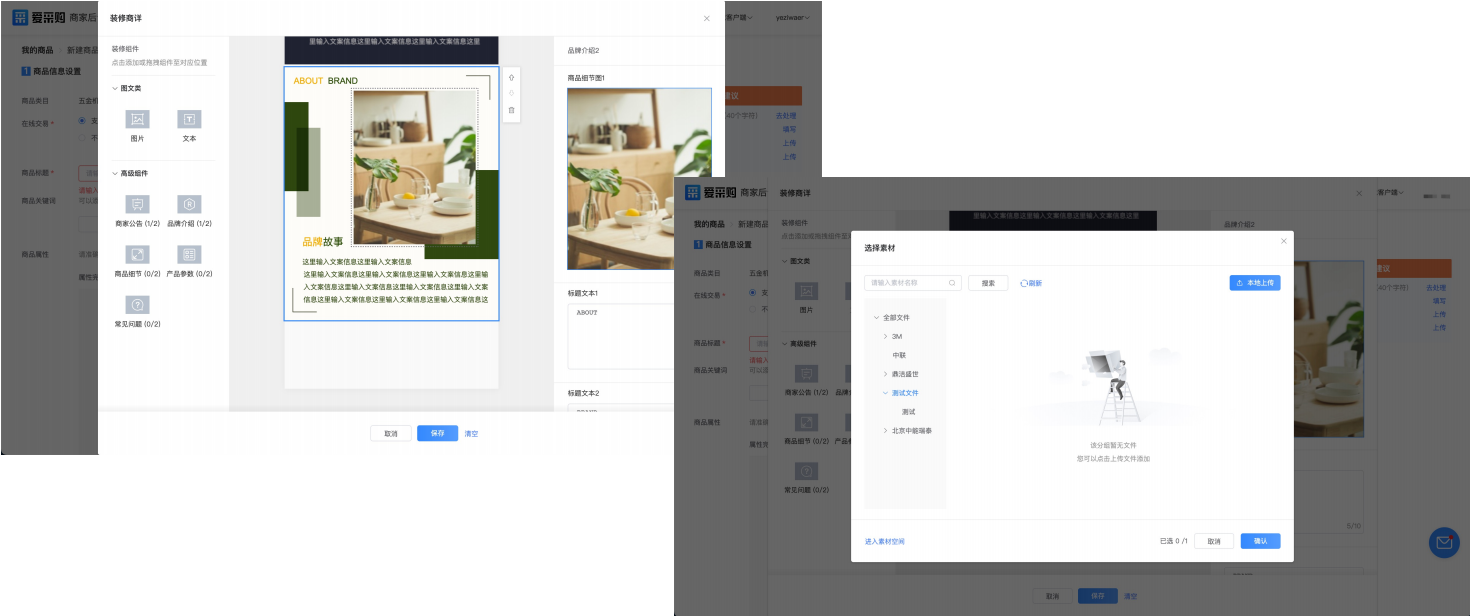Viewport: 1470px width, 616px height.
Task: Click 清空 in the left editor window footer
Action: click(x=471, y=434)
